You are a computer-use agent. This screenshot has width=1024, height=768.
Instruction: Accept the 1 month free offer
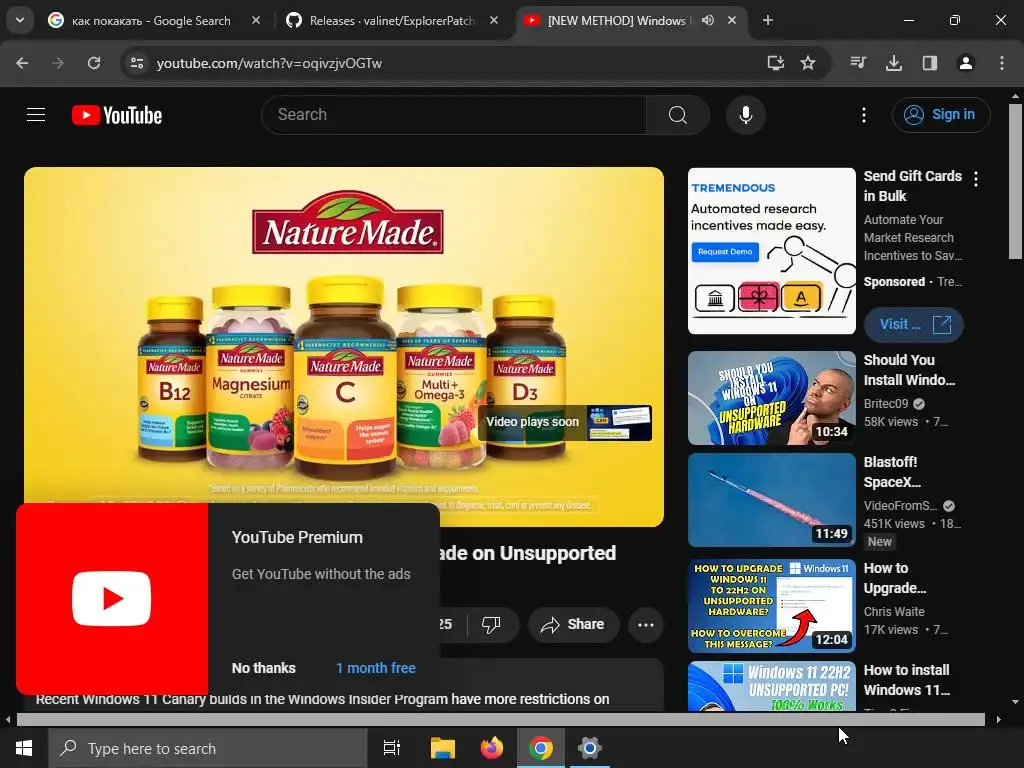click(376, 668)
